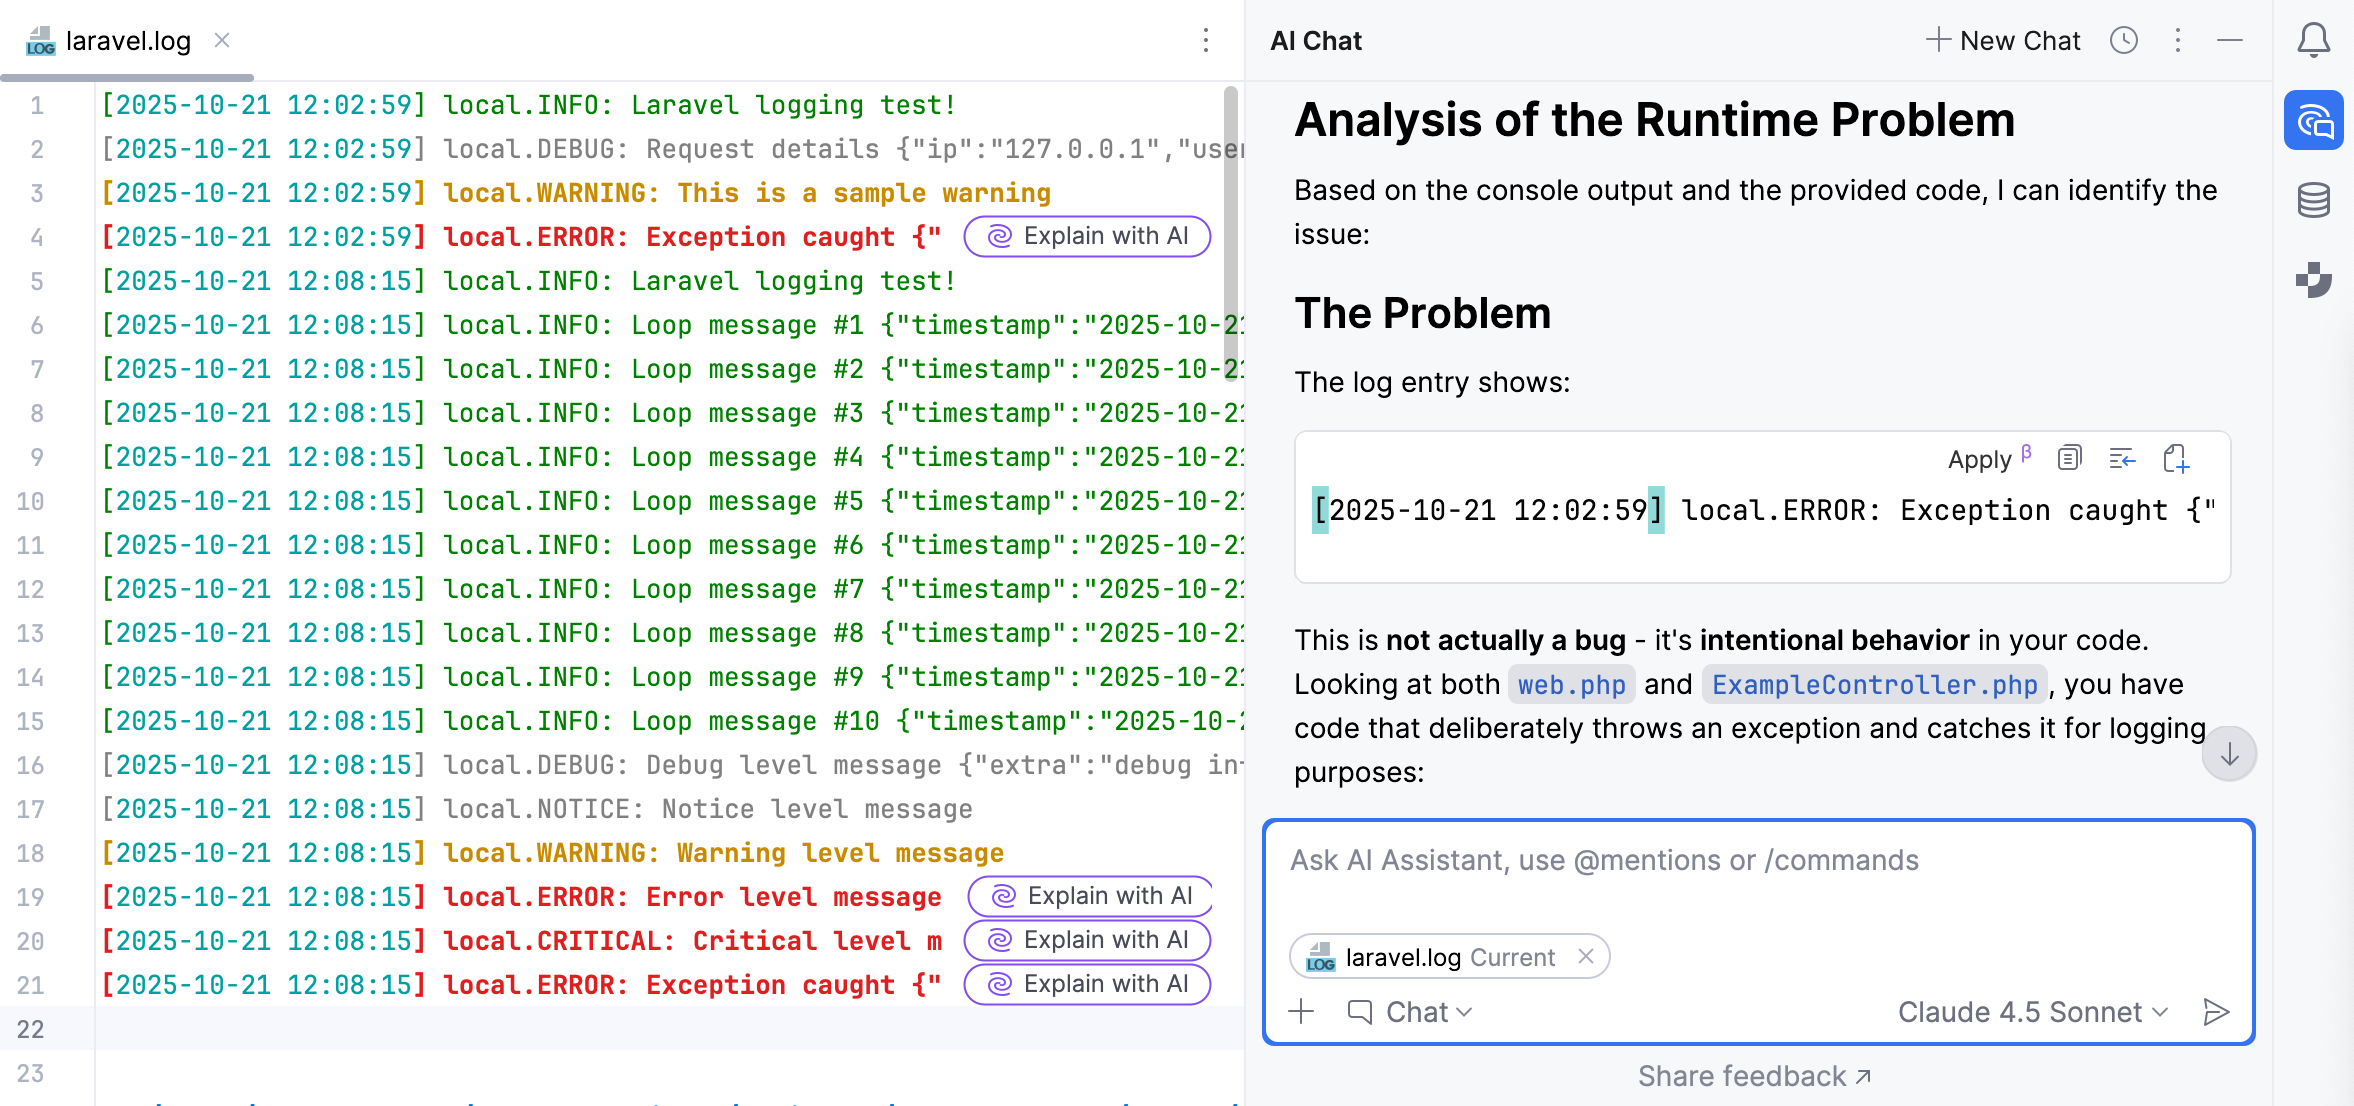Open the AI Assistant tool window icon
The width and height of the screenshot is (2354, 1106).
coord(2313,121)
